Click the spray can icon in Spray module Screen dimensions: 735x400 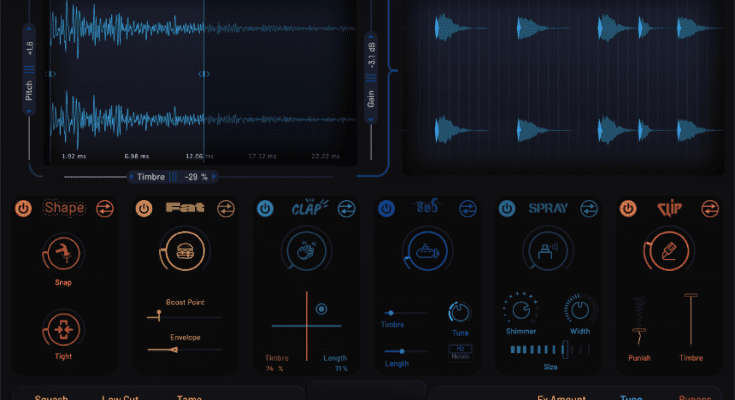(546, 250)
